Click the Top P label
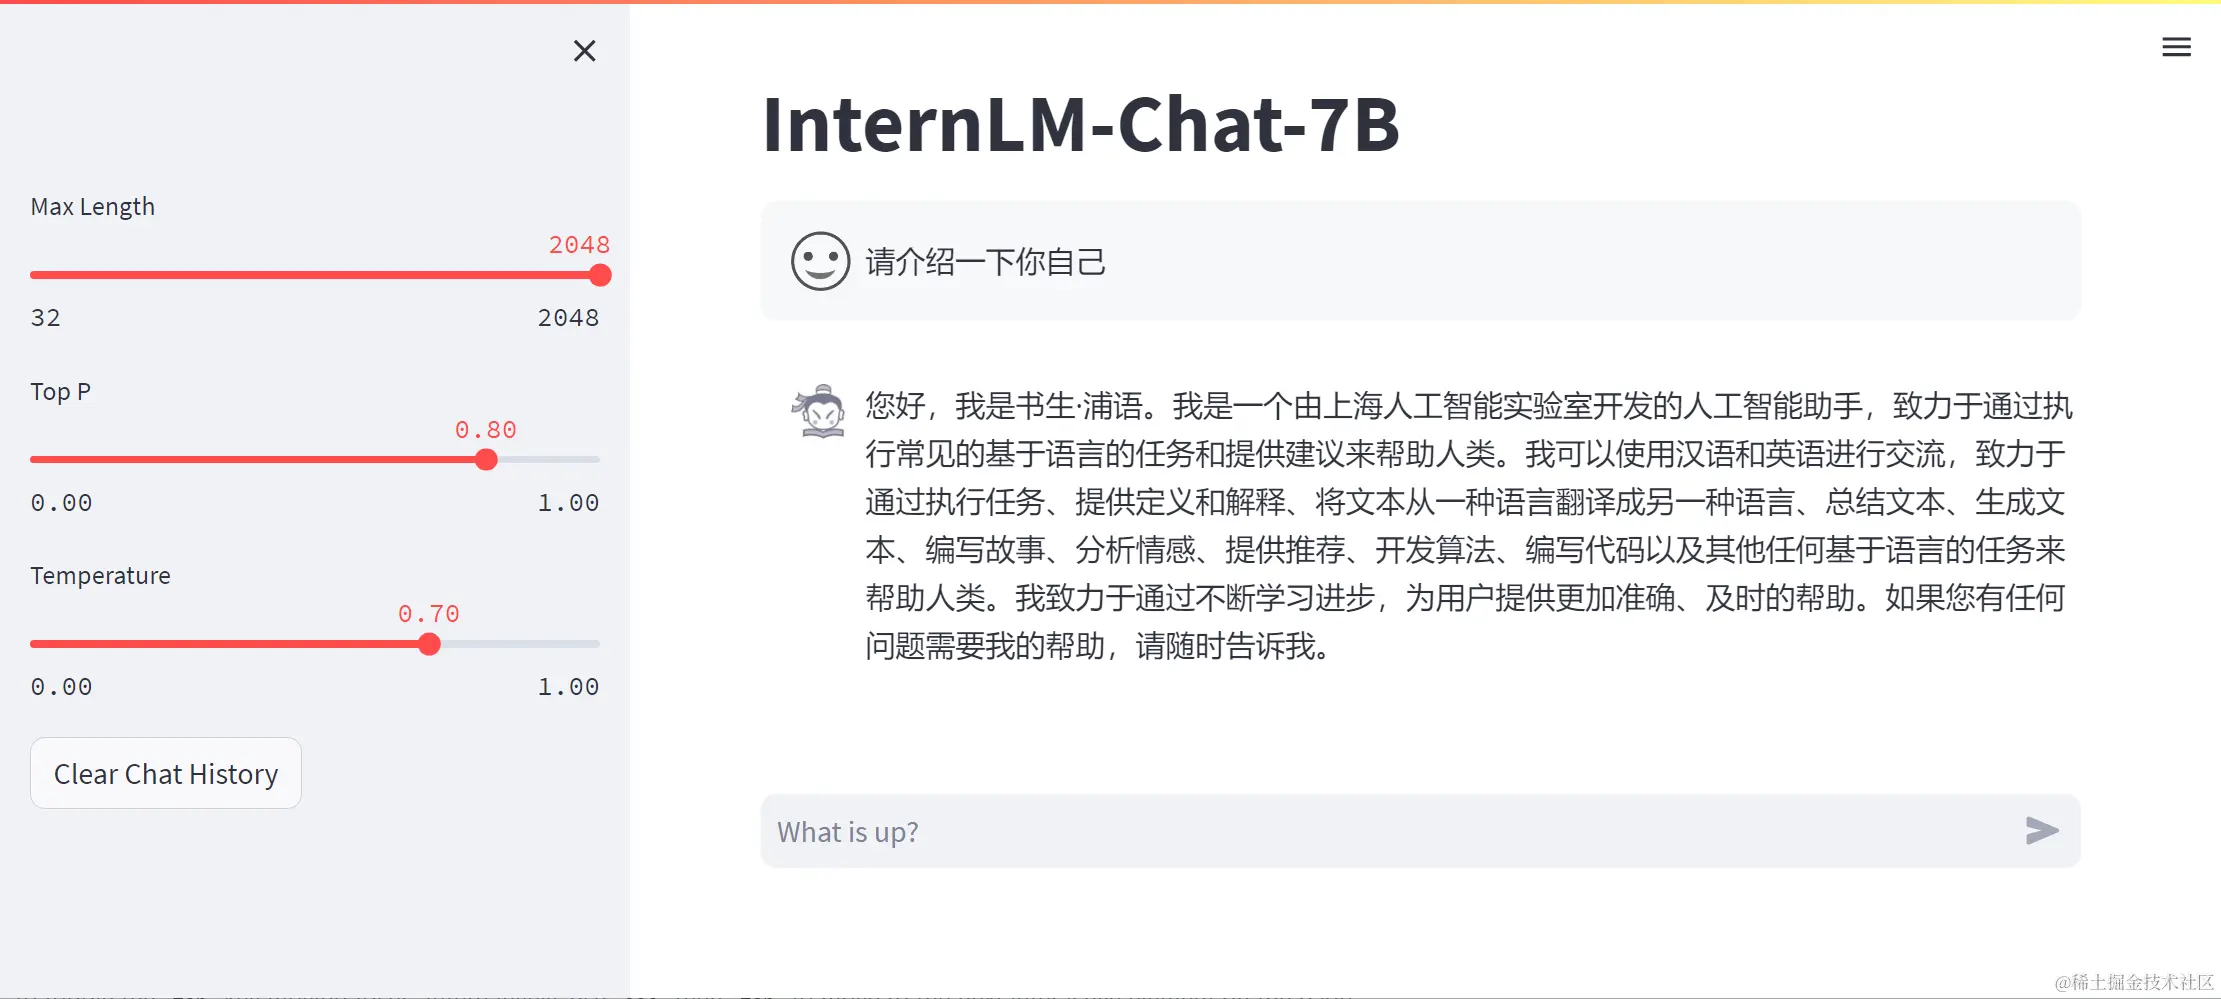The height and width of the screenshot is (999, 2221). [60, 392]
